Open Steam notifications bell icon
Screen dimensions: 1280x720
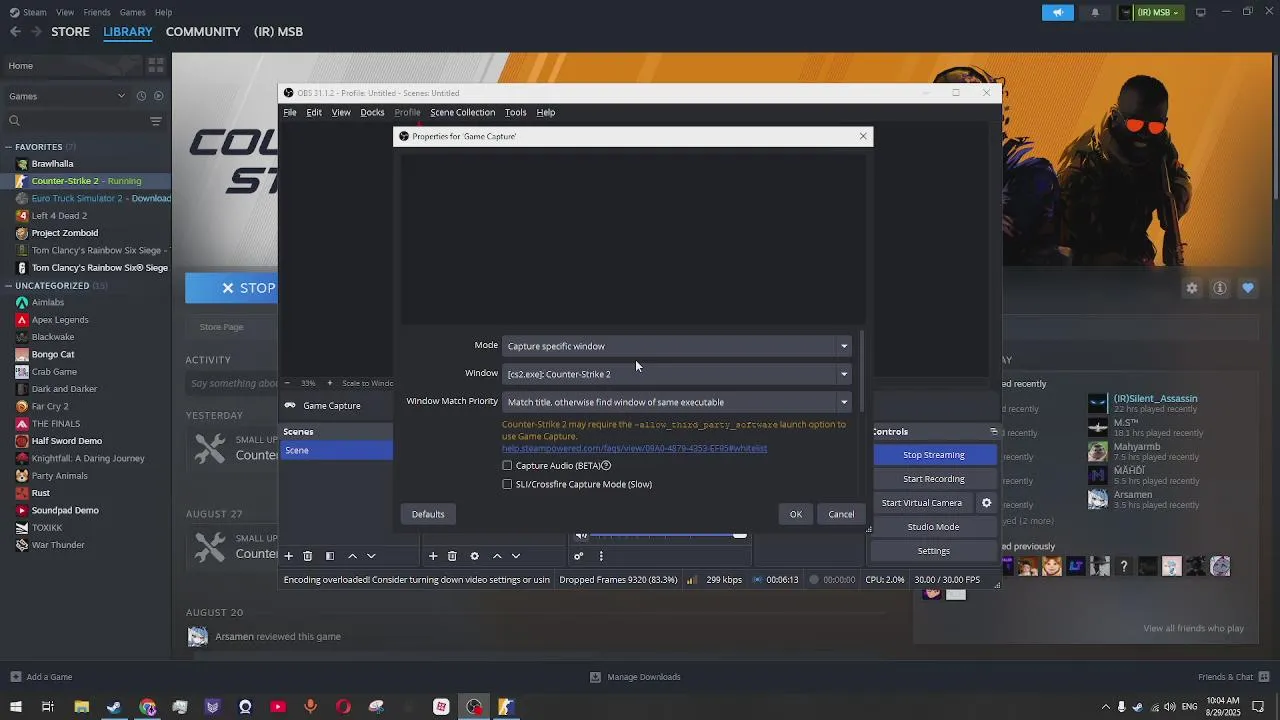1095,12
